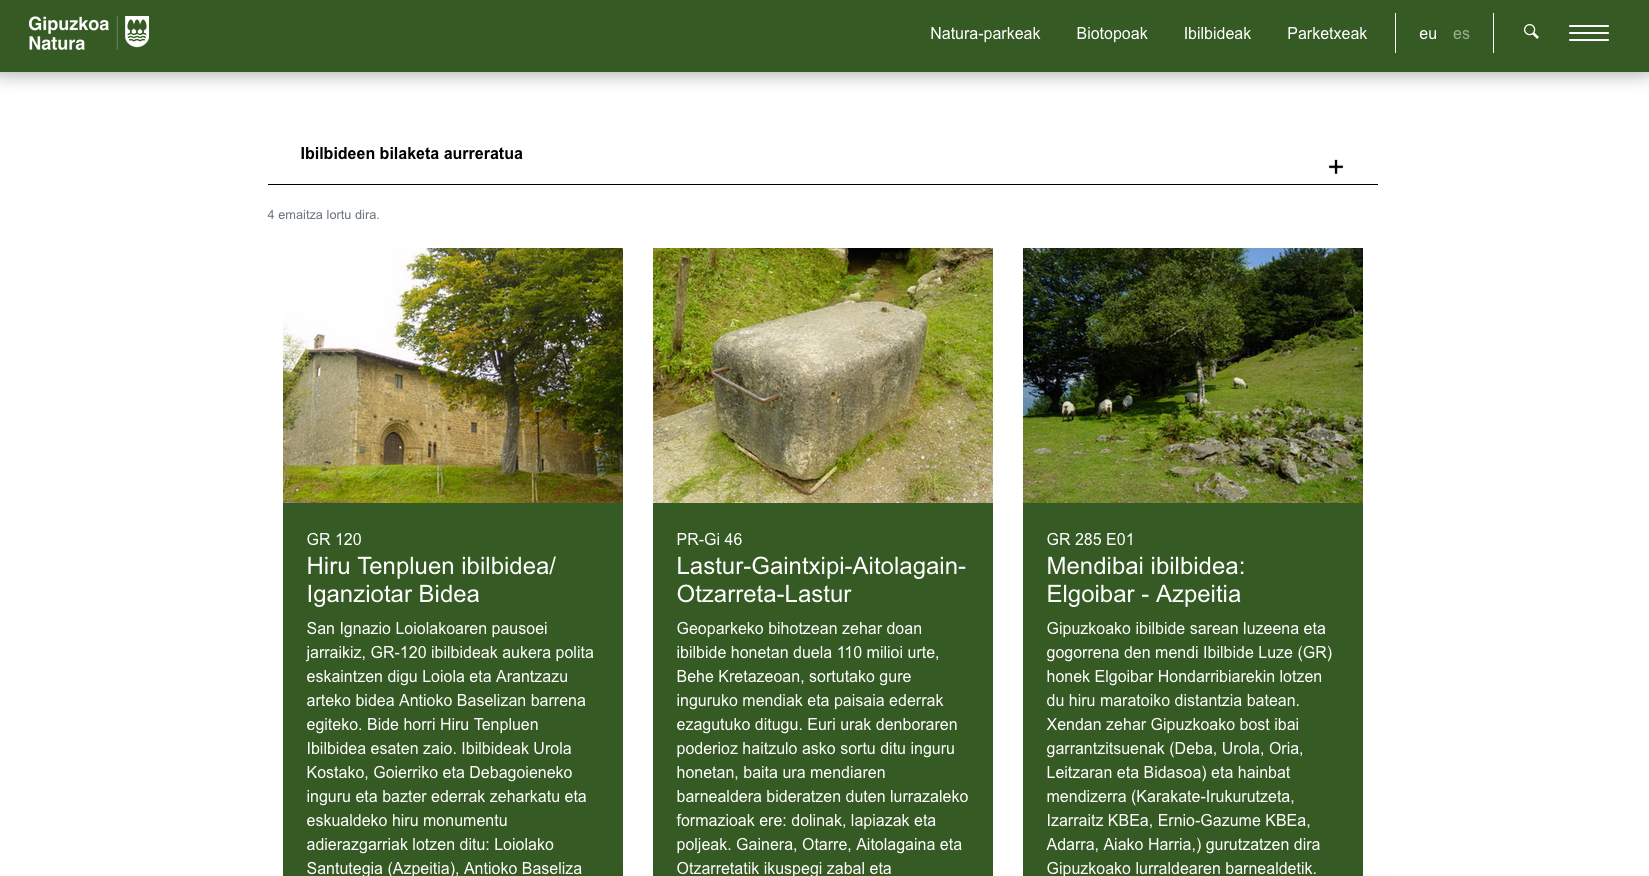Open the Lastur stone trough photo
Screen dimensions: 1649x876
[823, 375]
